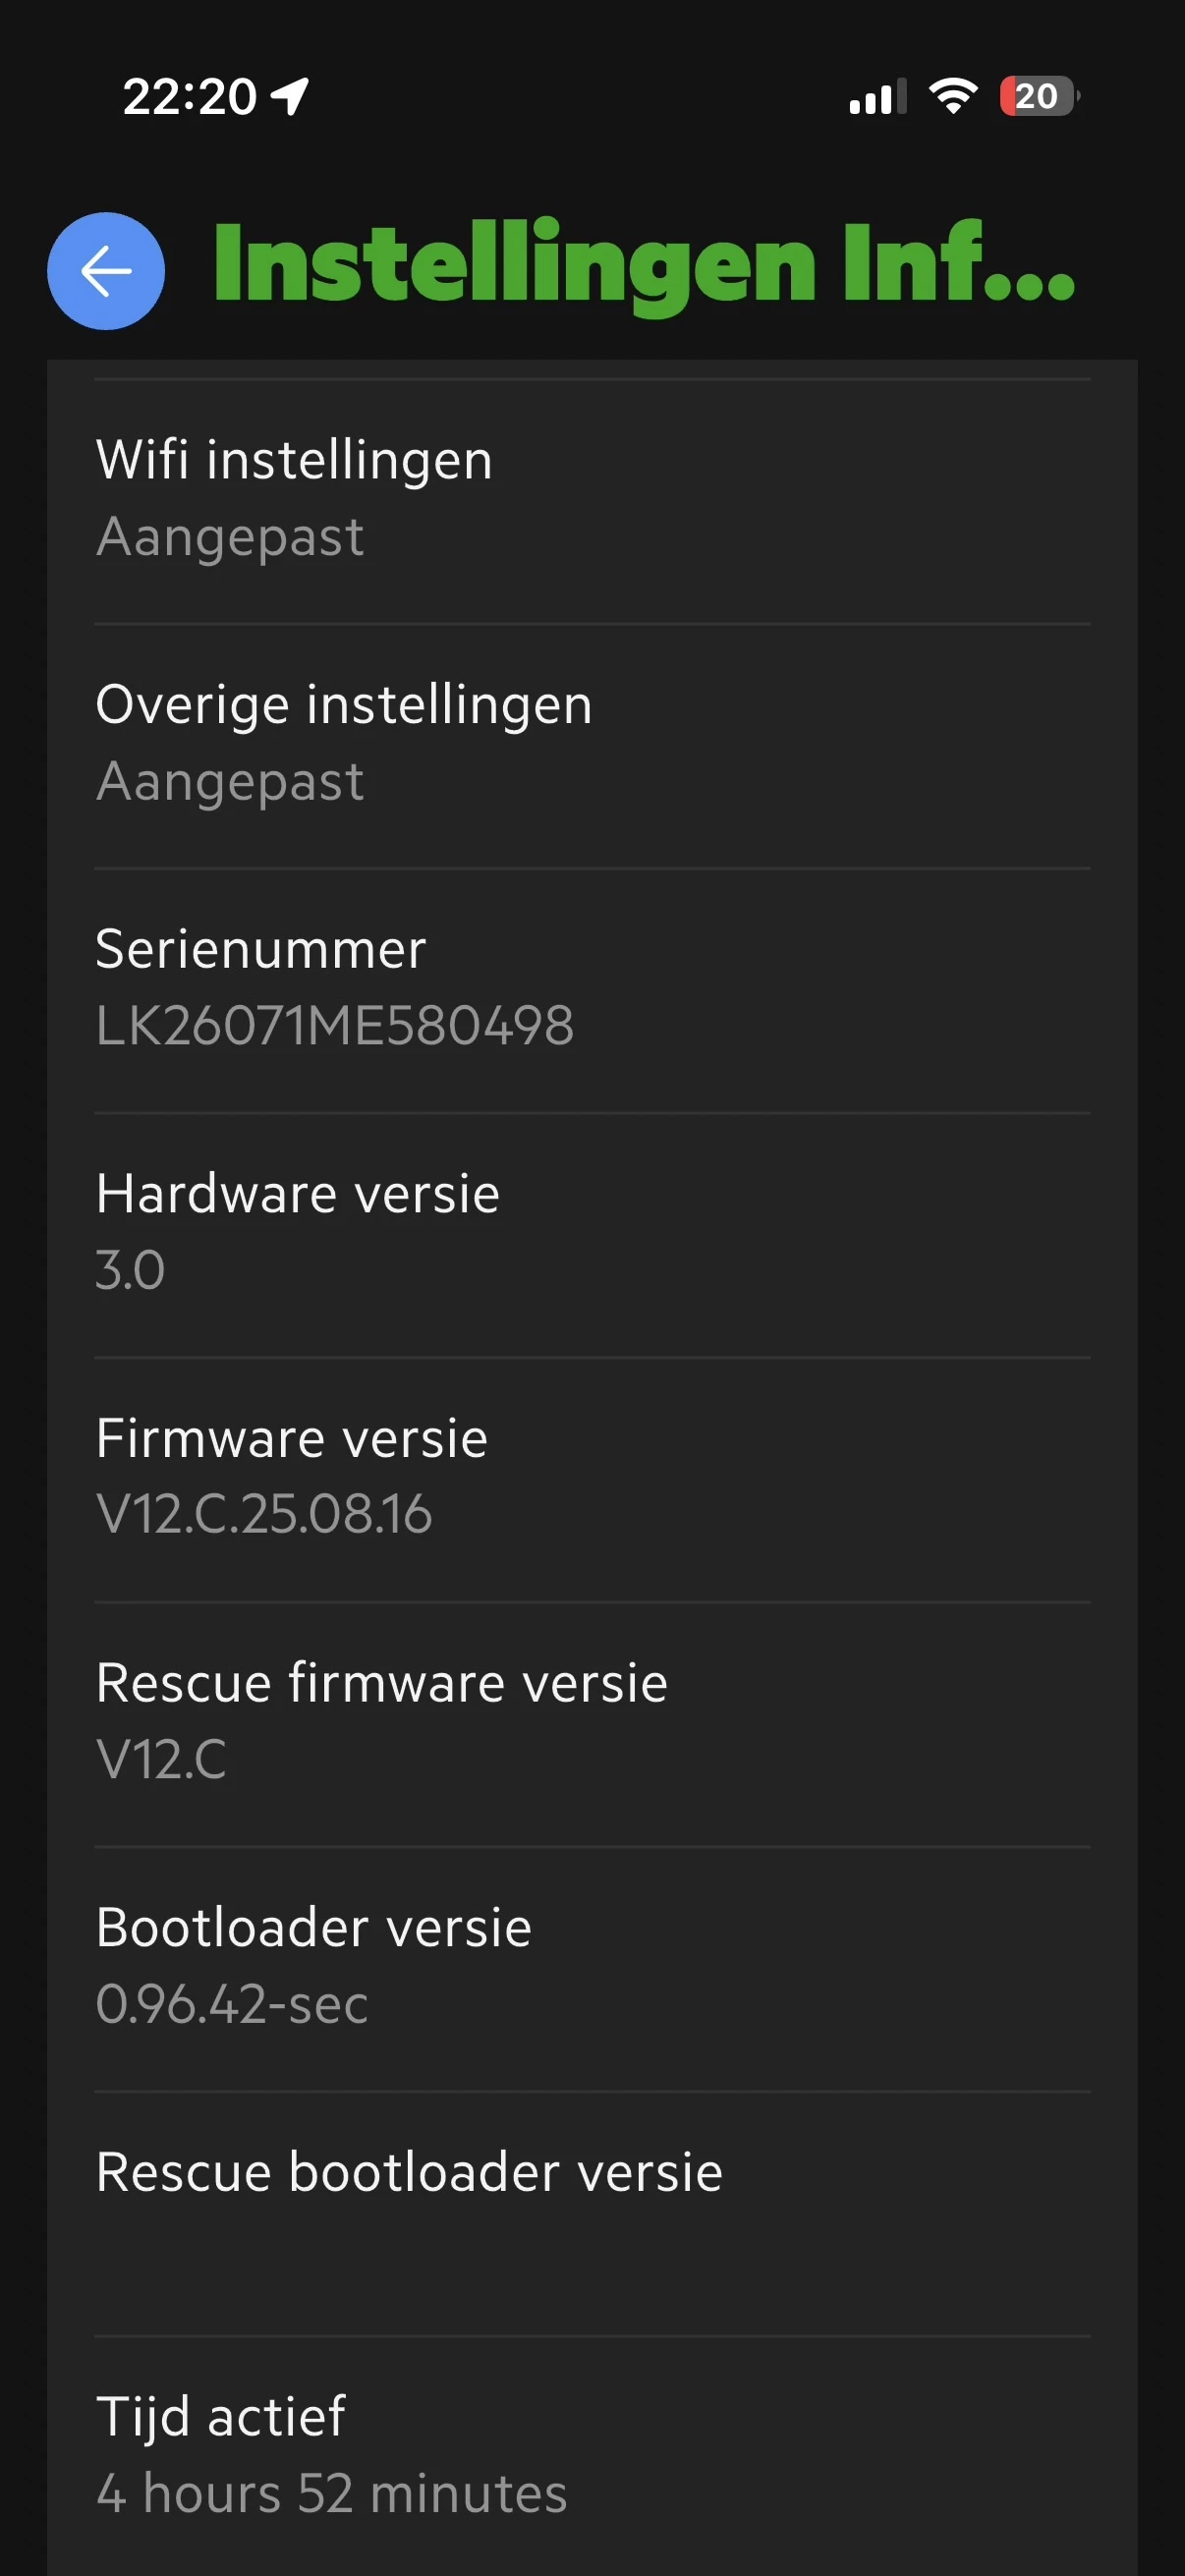
Task: Tap firmware value V12.C.25.08.16
Action: point(264,1514)
